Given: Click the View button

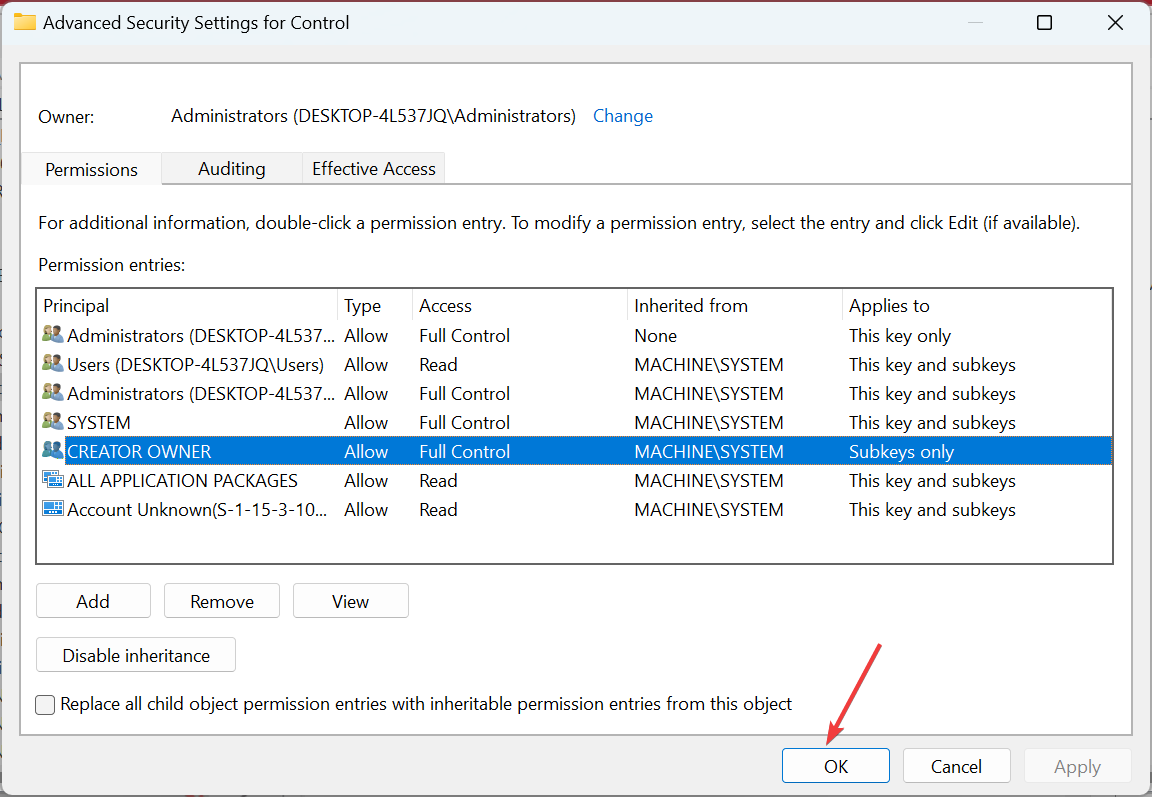Looking at the screenshot, I should pos(350,601).
